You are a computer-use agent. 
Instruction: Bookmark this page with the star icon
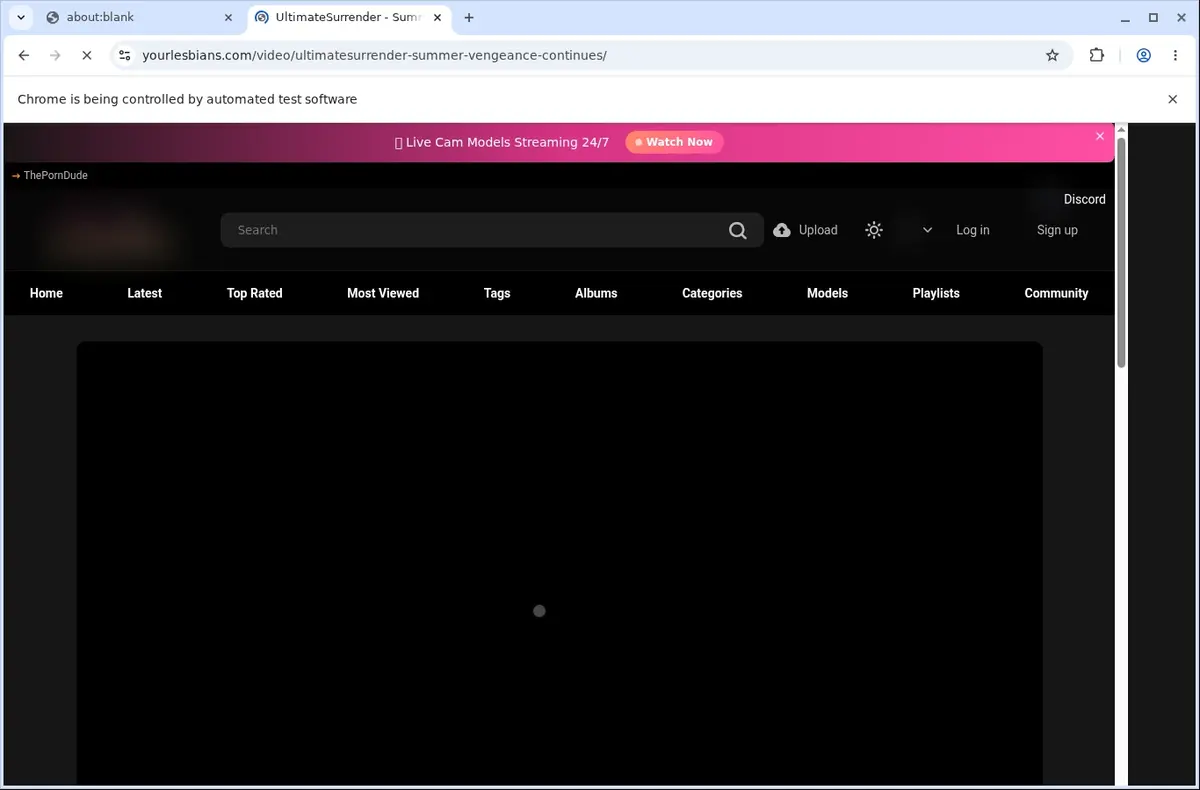click(1052, 55)
